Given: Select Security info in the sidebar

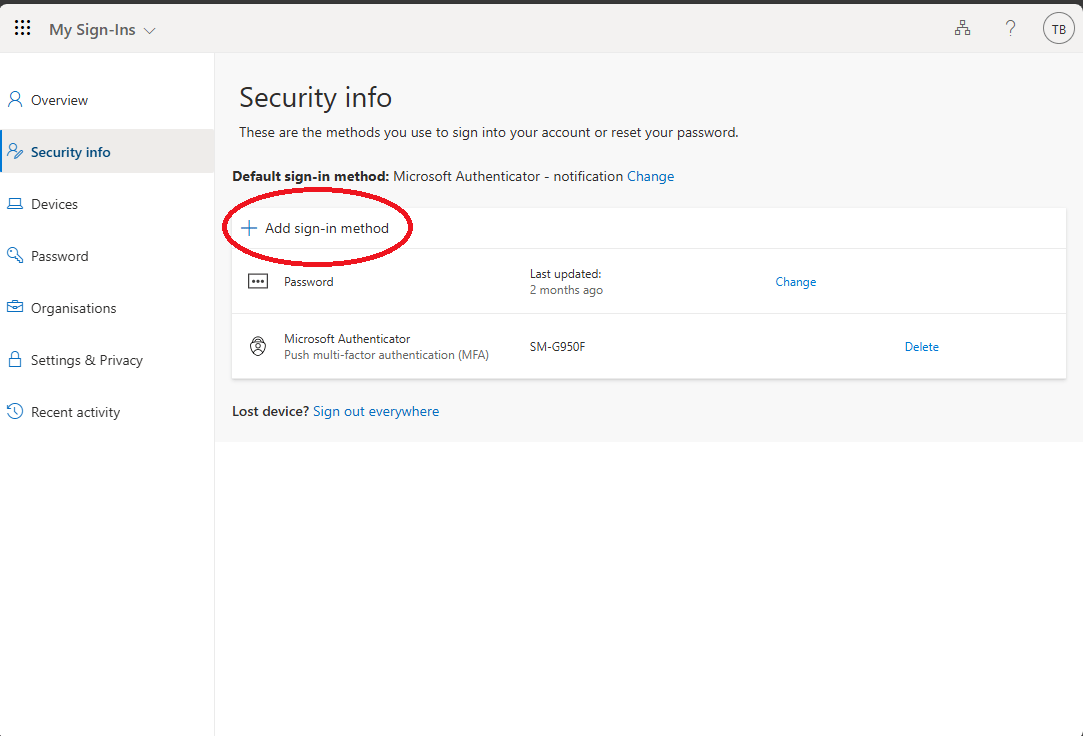Looking at the screenshot, I should (70, 152).
